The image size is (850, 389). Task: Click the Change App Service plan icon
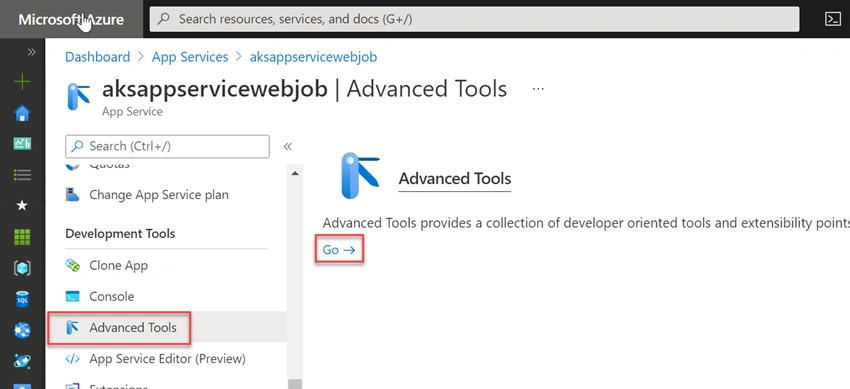pos(72,194)
